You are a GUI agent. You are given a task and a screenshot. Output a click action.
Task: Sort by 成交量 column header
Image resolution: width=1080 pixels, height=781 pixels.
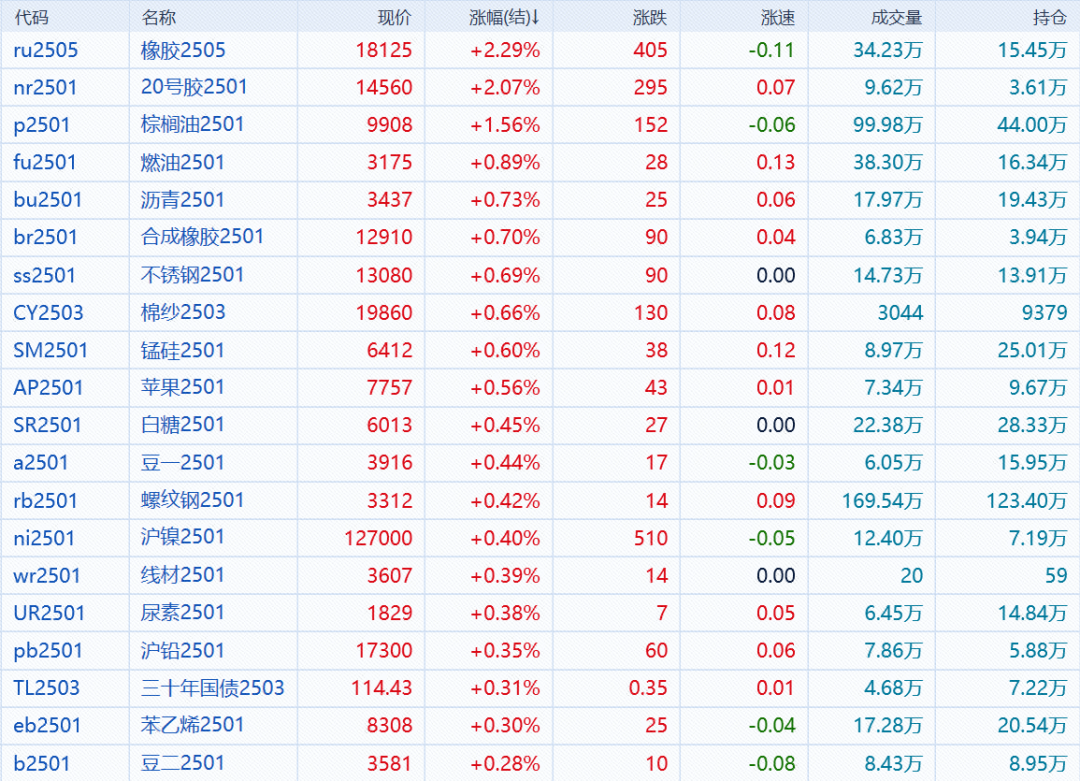896,17
